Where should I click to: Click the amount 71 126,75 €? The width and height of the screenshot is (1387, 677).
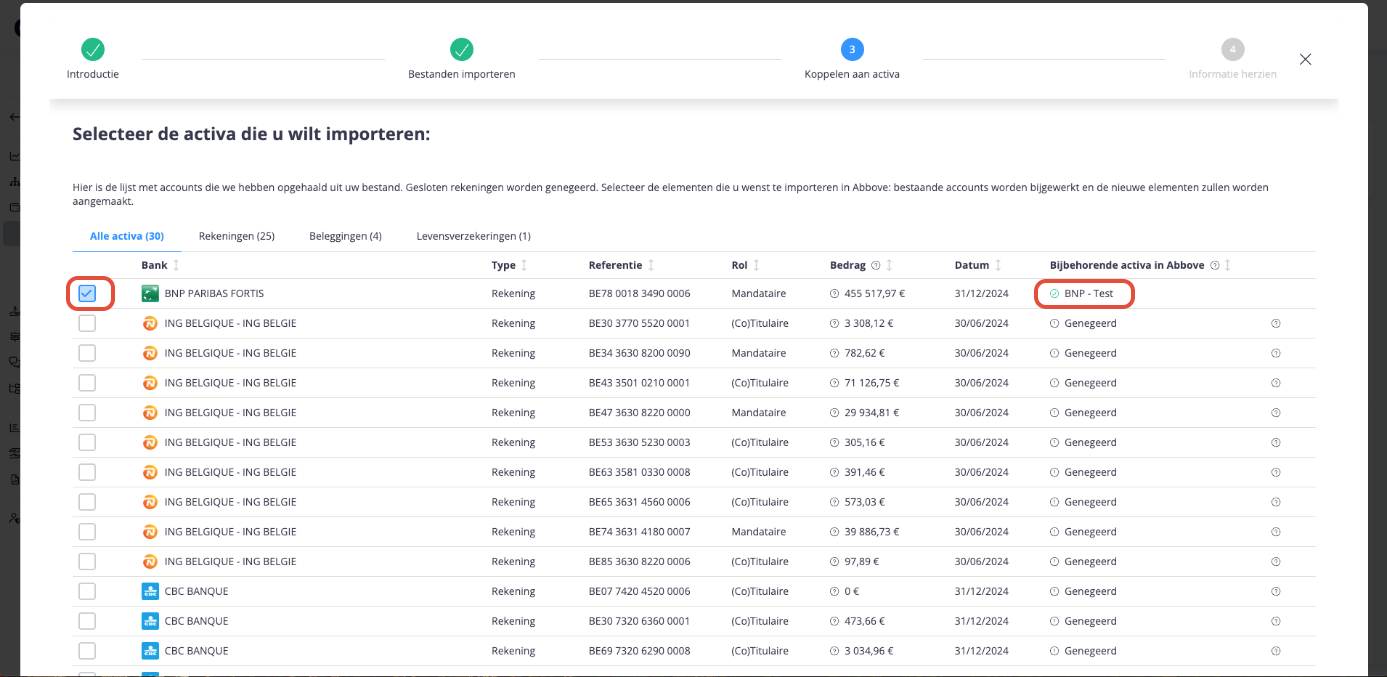click(x=872, y=383)
